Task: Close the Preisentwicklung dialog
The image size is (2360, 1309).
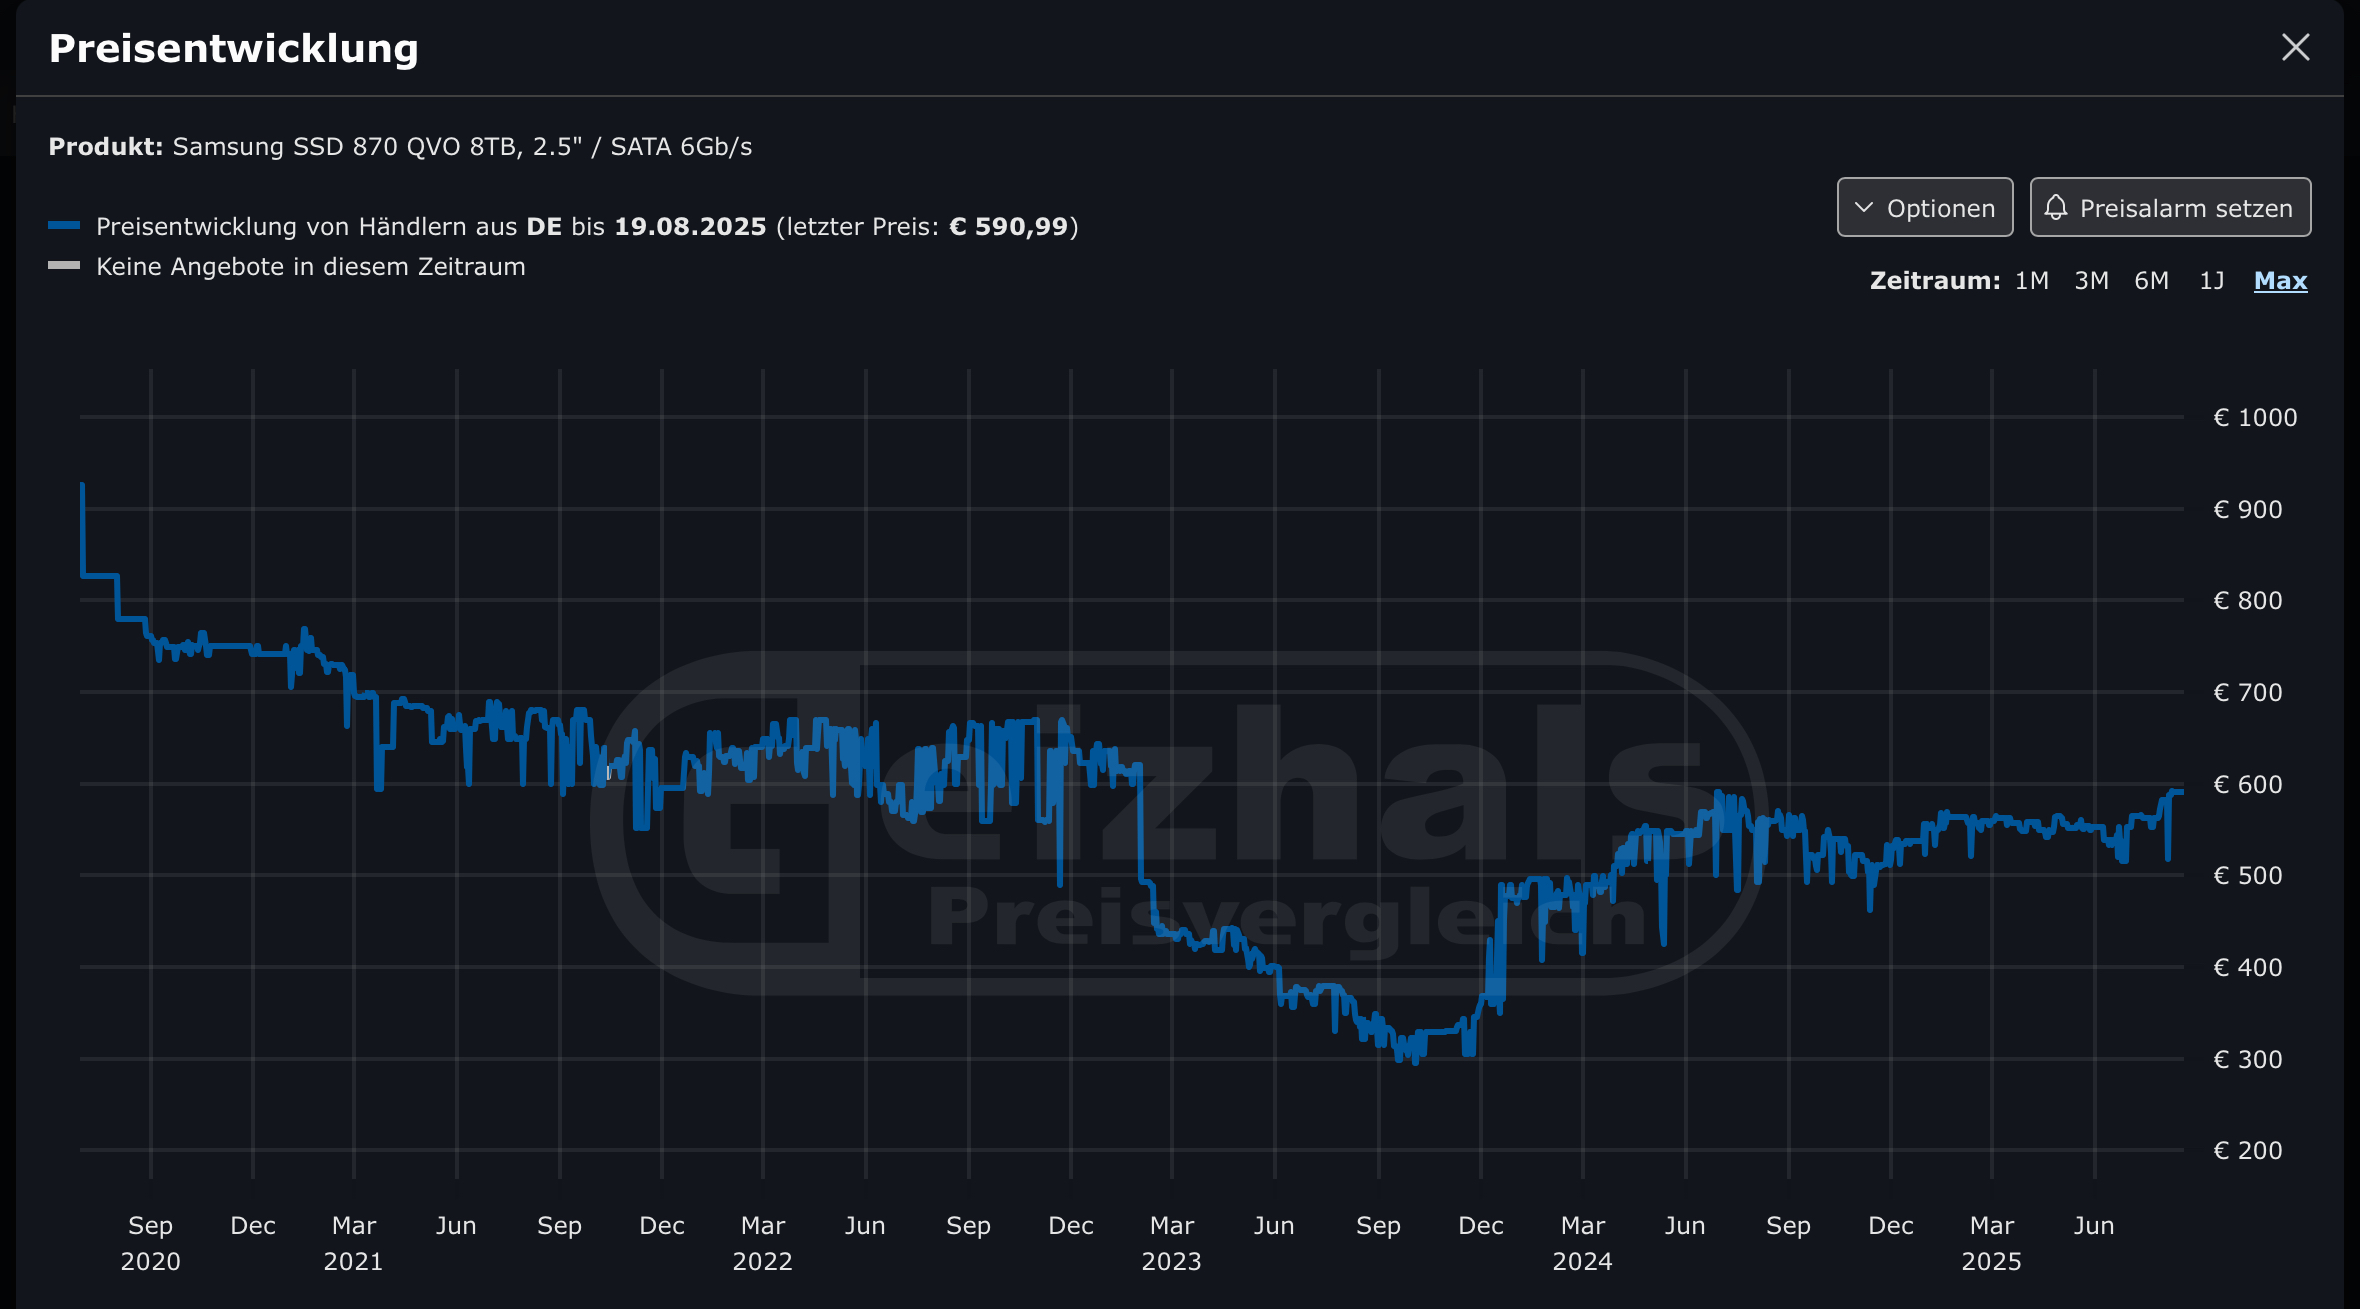Action: 2295,47
